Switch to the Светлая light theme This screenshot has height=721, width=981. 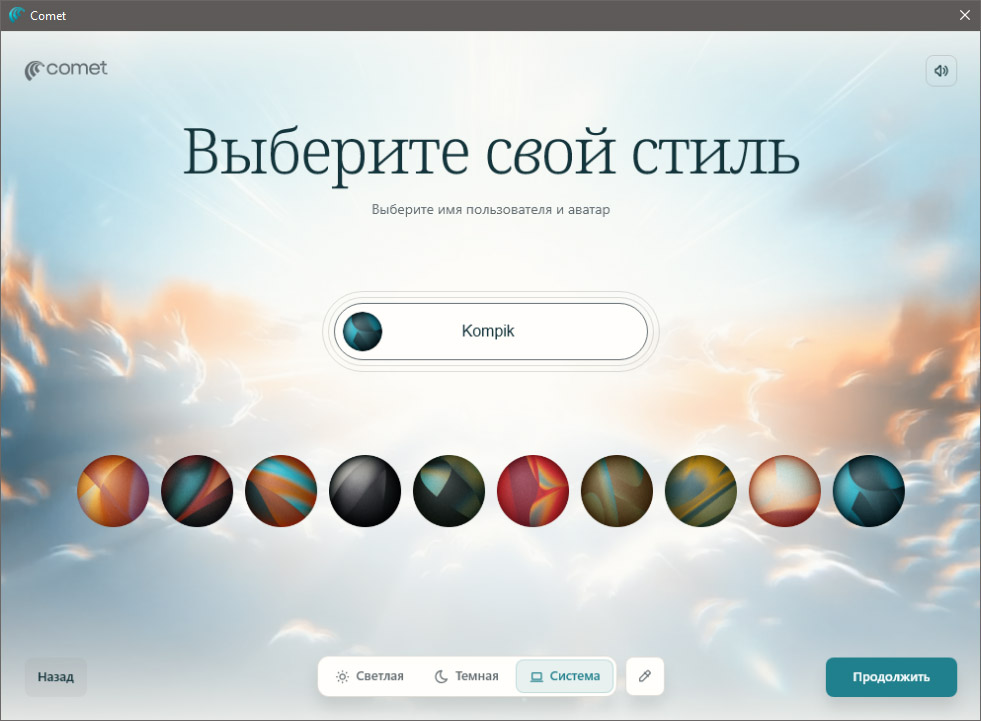tap(369, 676)
